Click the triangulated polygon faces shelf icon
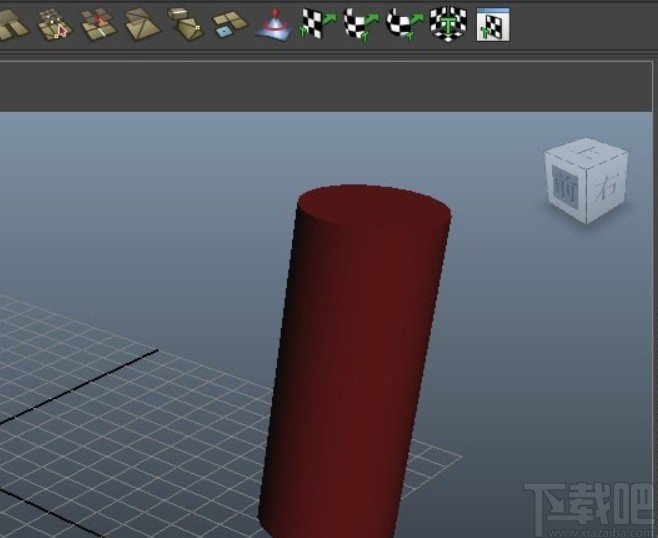 click(142, 24)
